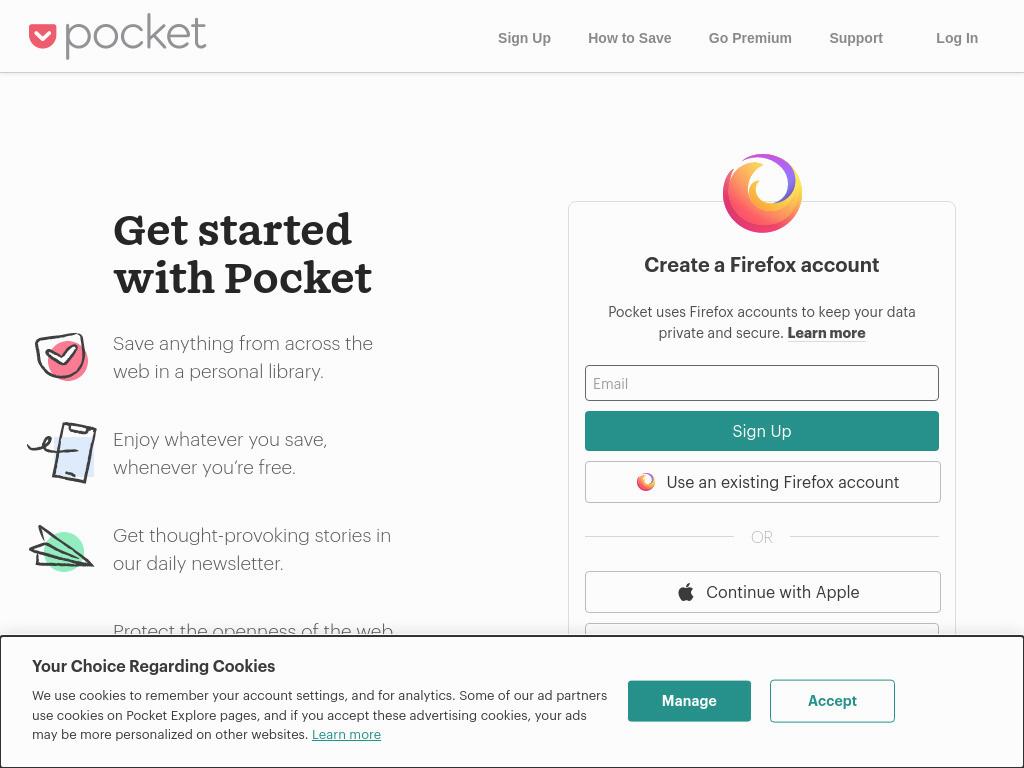Click the phone illustration icon
This screenshot has width=1024, height=768.
63,453
